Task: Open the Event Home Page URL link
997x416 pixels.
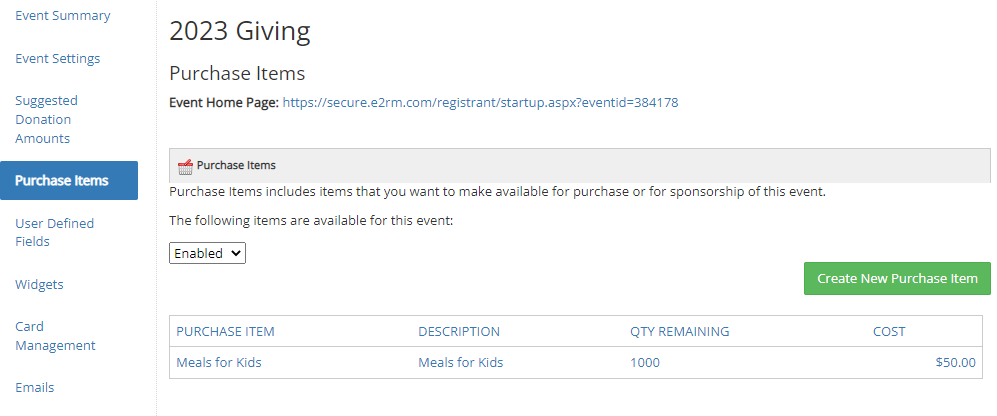Action: click(480, 102)
